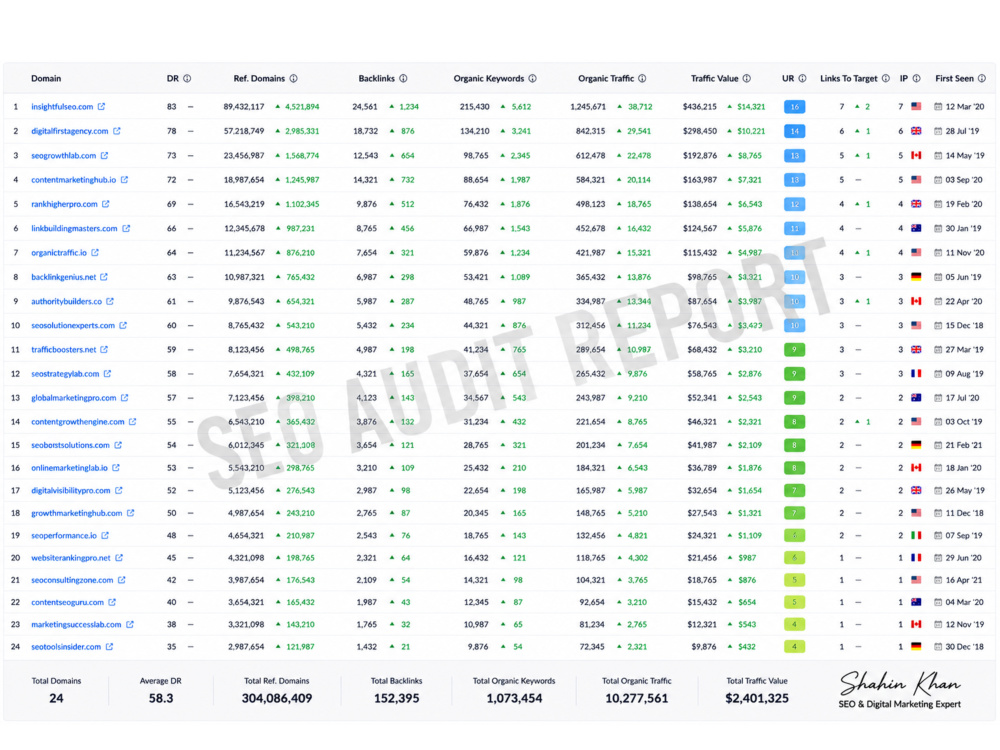Click the Total Domains value 24

point(56,698)
